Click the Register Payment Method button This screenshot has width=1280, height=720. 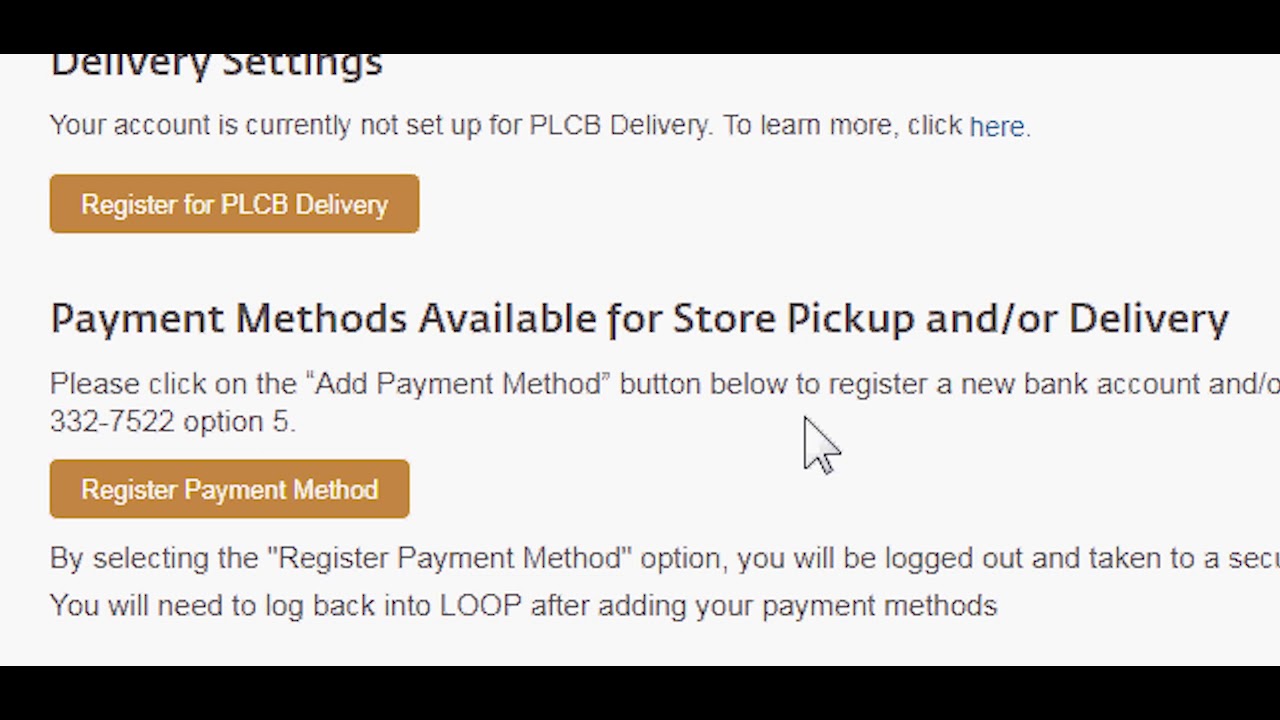229,490
